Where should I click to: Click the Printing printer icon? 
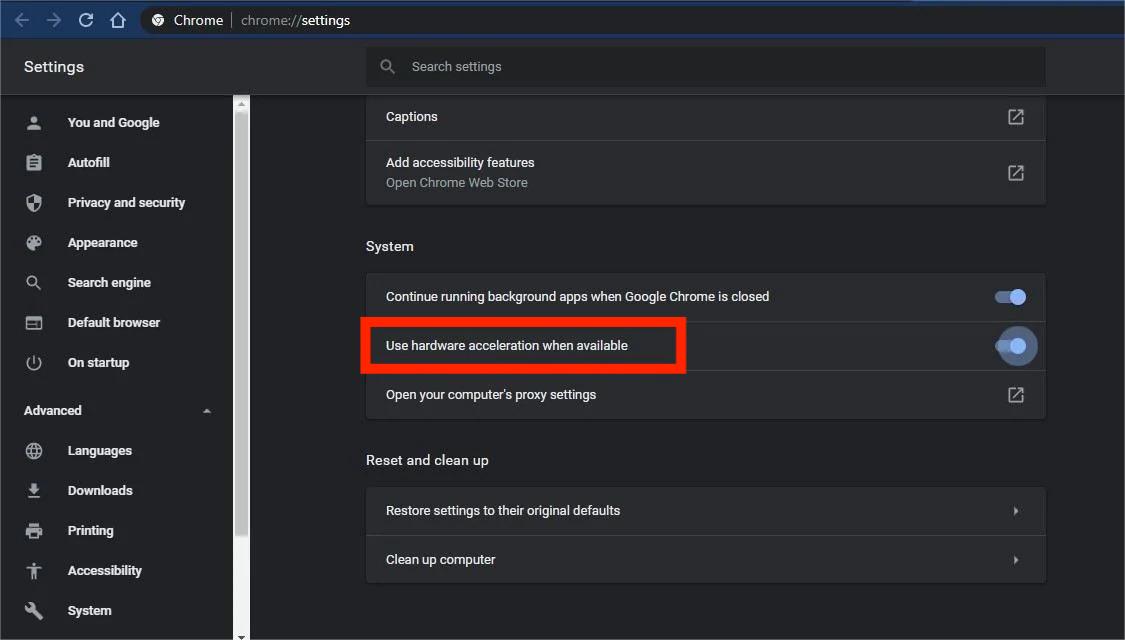[x=34, y=530]
